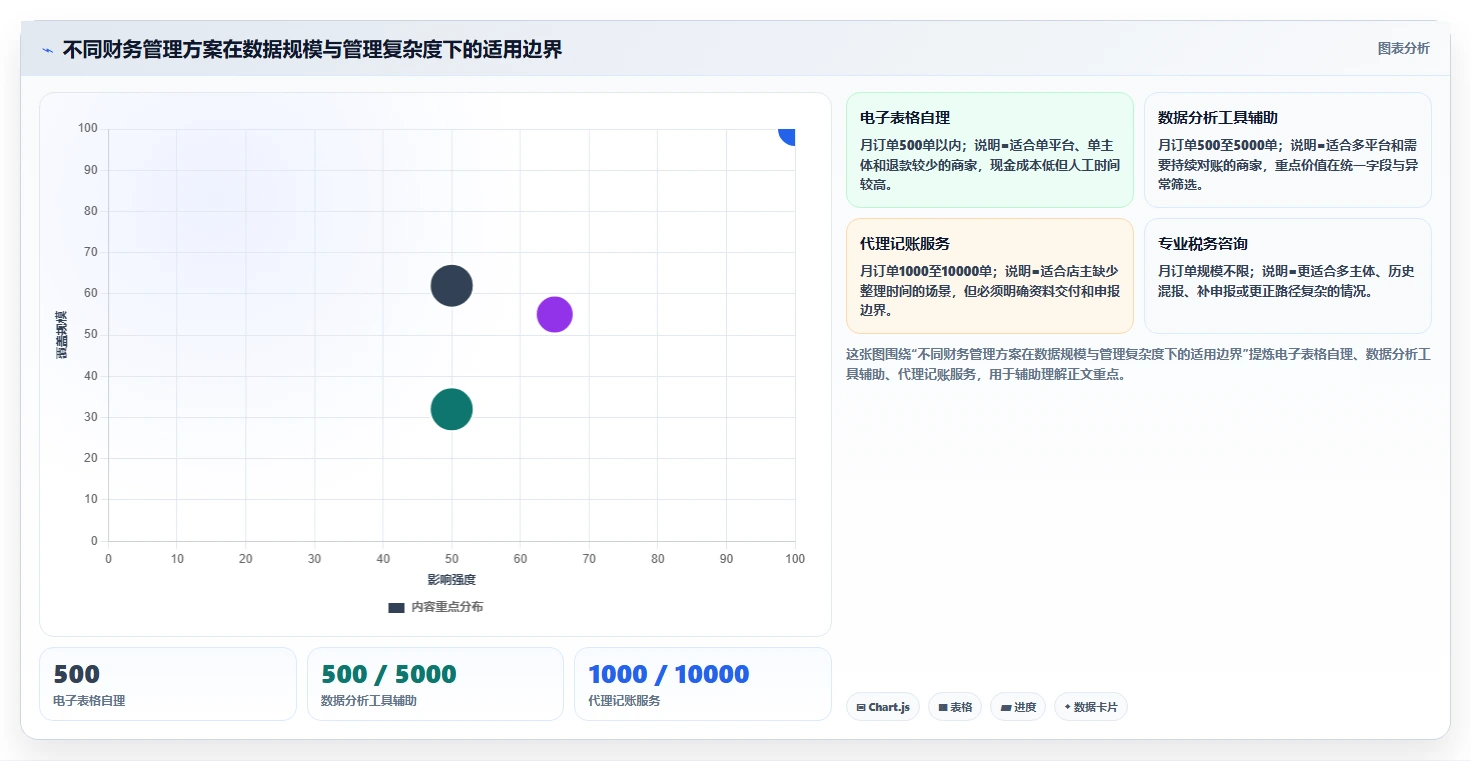Click the dark navy bubble in the chart
Viewport: 1471px width, 761px height.
451,286
